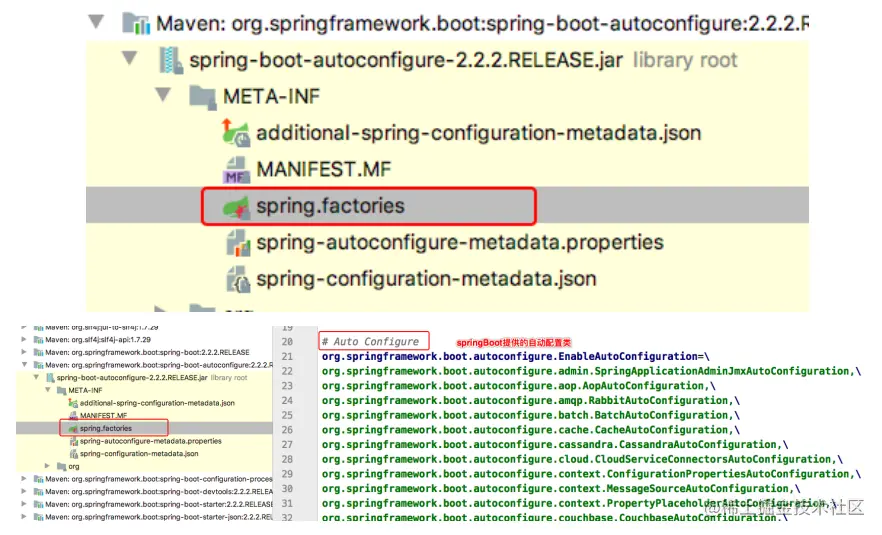Select spring-boot-autoconfigure-2.2.2.RELEASE.jar in the enlarged tree
This screenshot has height=535, width=882.
[x=406, y=60]
